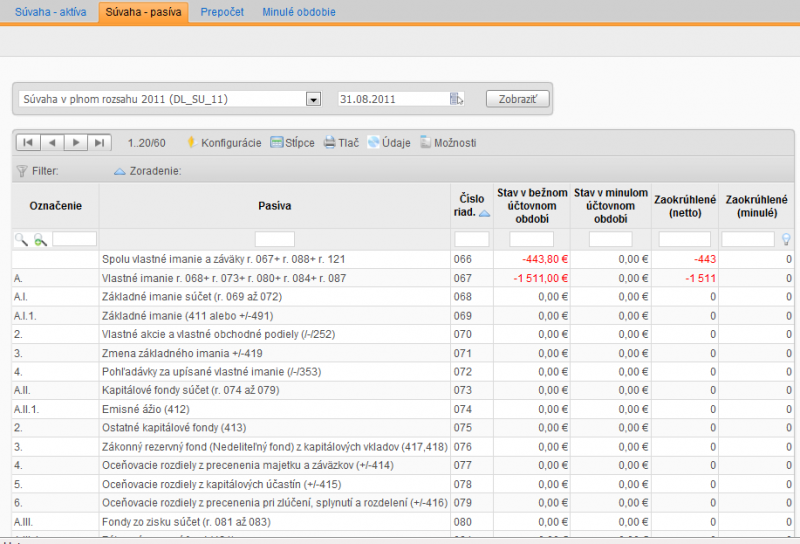Screen dimensions: 800x544
Task: Open Možnosti options menu
Action: [448, 143]
